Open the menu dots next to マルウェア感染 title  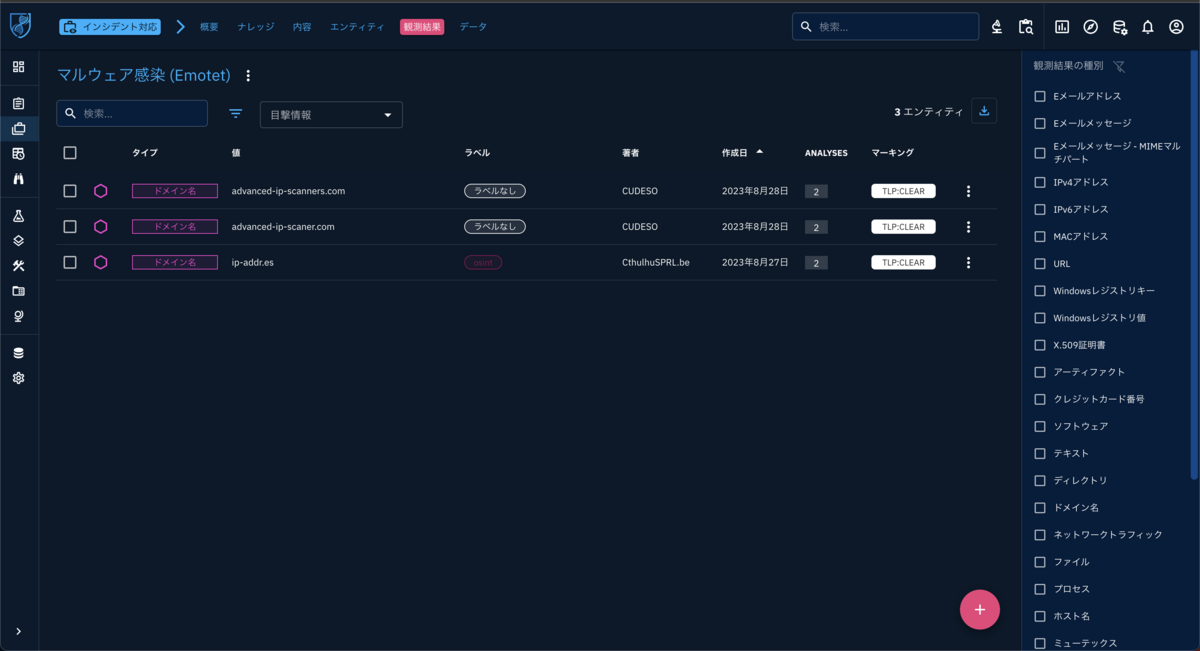pos(248,76)
